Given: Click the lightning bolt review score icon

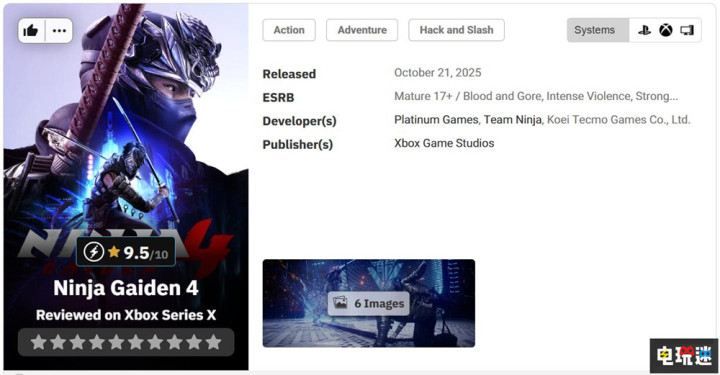Looking at the screenshot, I should click(x=94, y=252).
